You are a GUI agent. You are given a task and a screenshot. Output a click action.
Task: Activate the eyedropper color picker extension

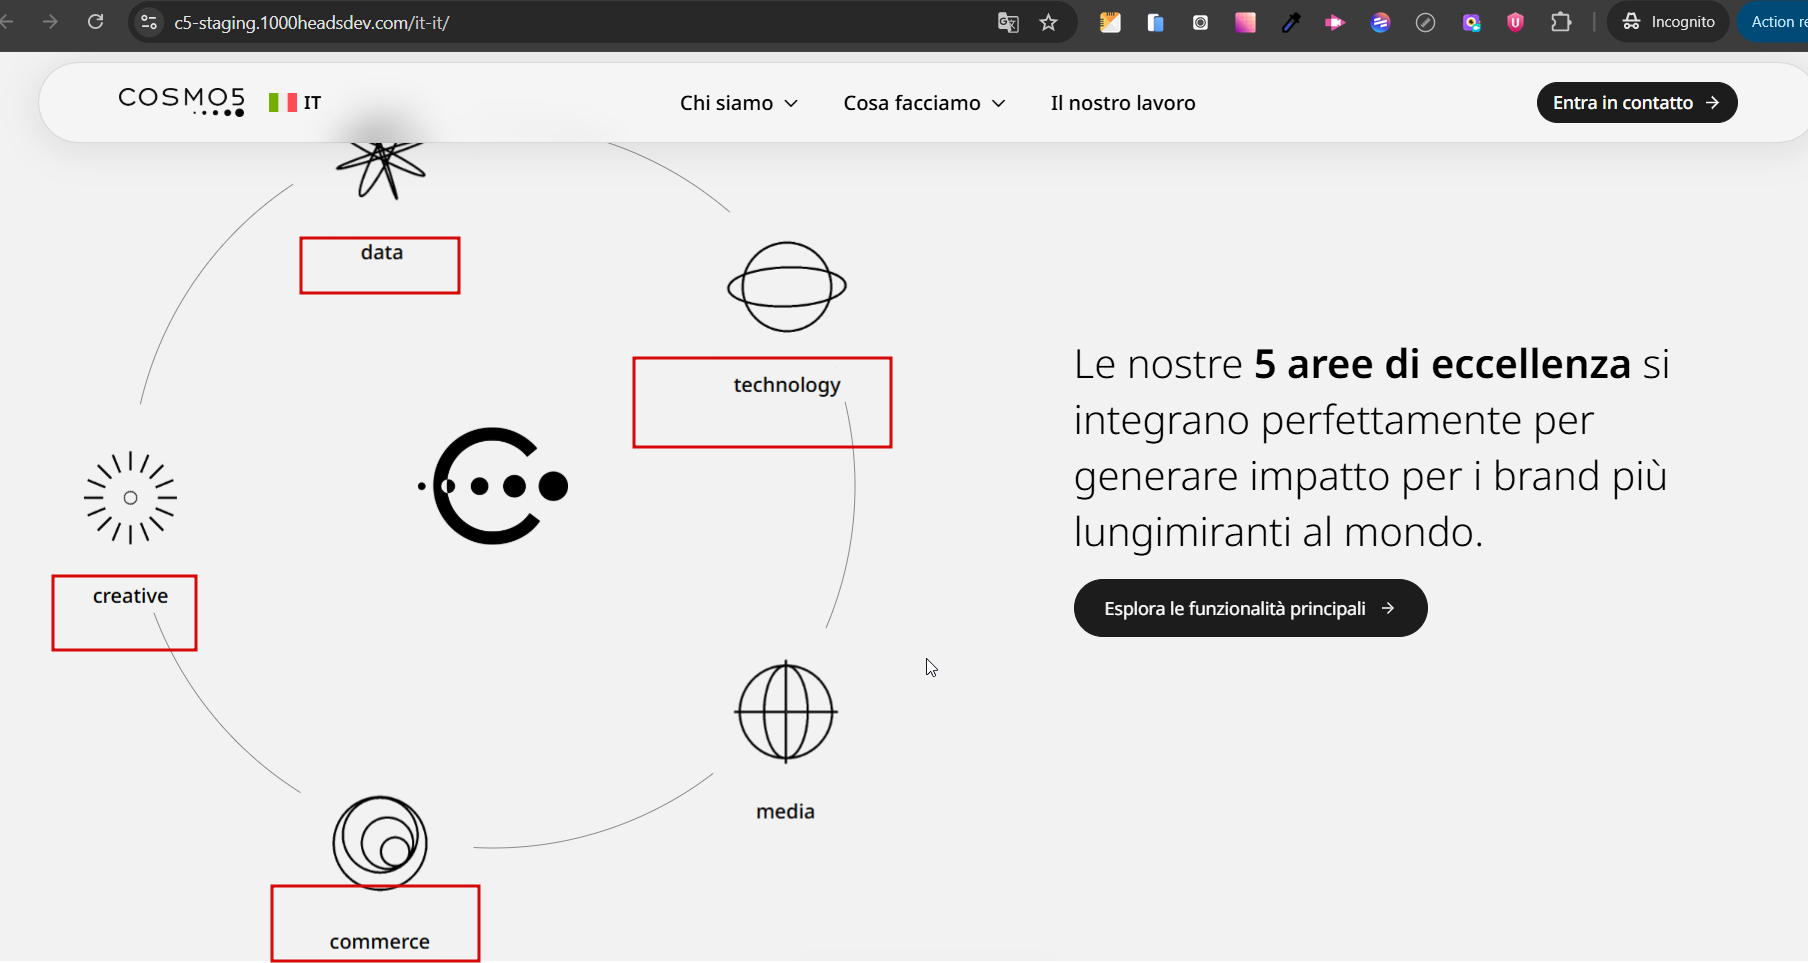point(1290,22)
